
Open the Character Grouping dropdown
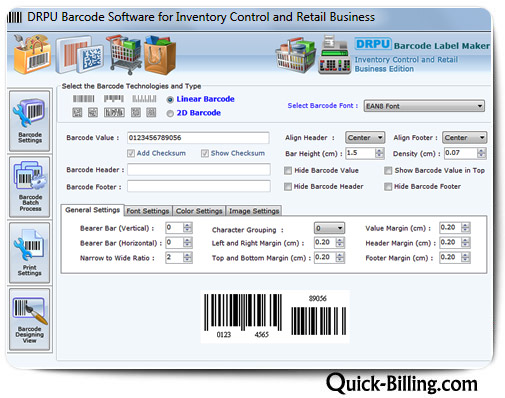click(x=329, y=228)
